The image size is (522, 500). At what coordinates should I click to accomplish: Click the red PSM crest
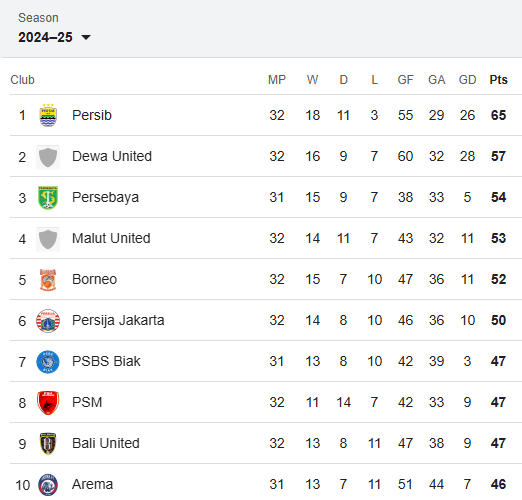point(48,403)
